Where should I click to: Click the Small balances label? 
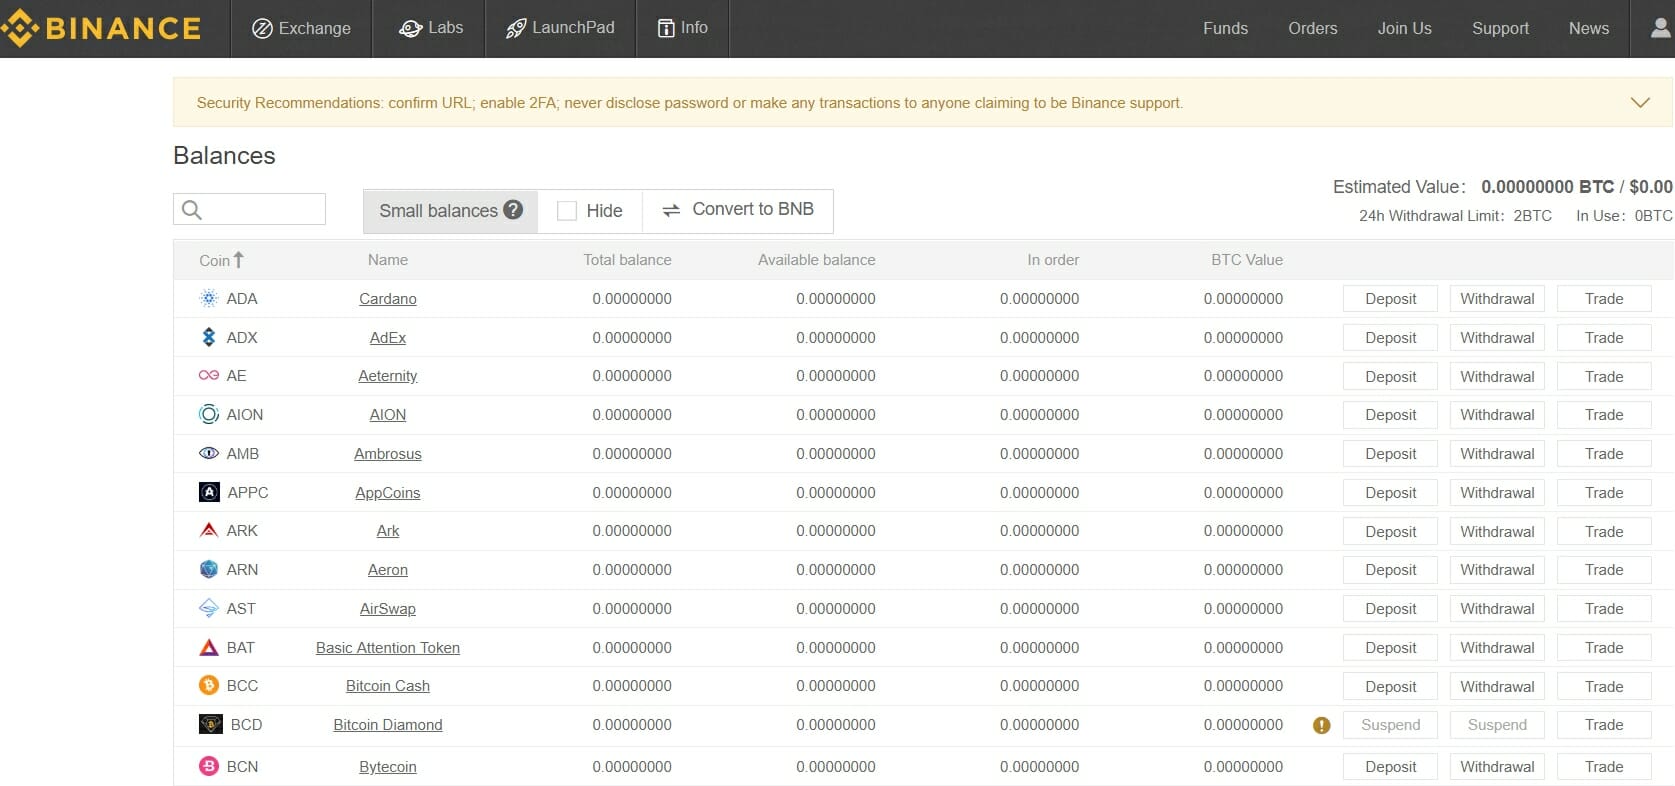pos(438,210)
